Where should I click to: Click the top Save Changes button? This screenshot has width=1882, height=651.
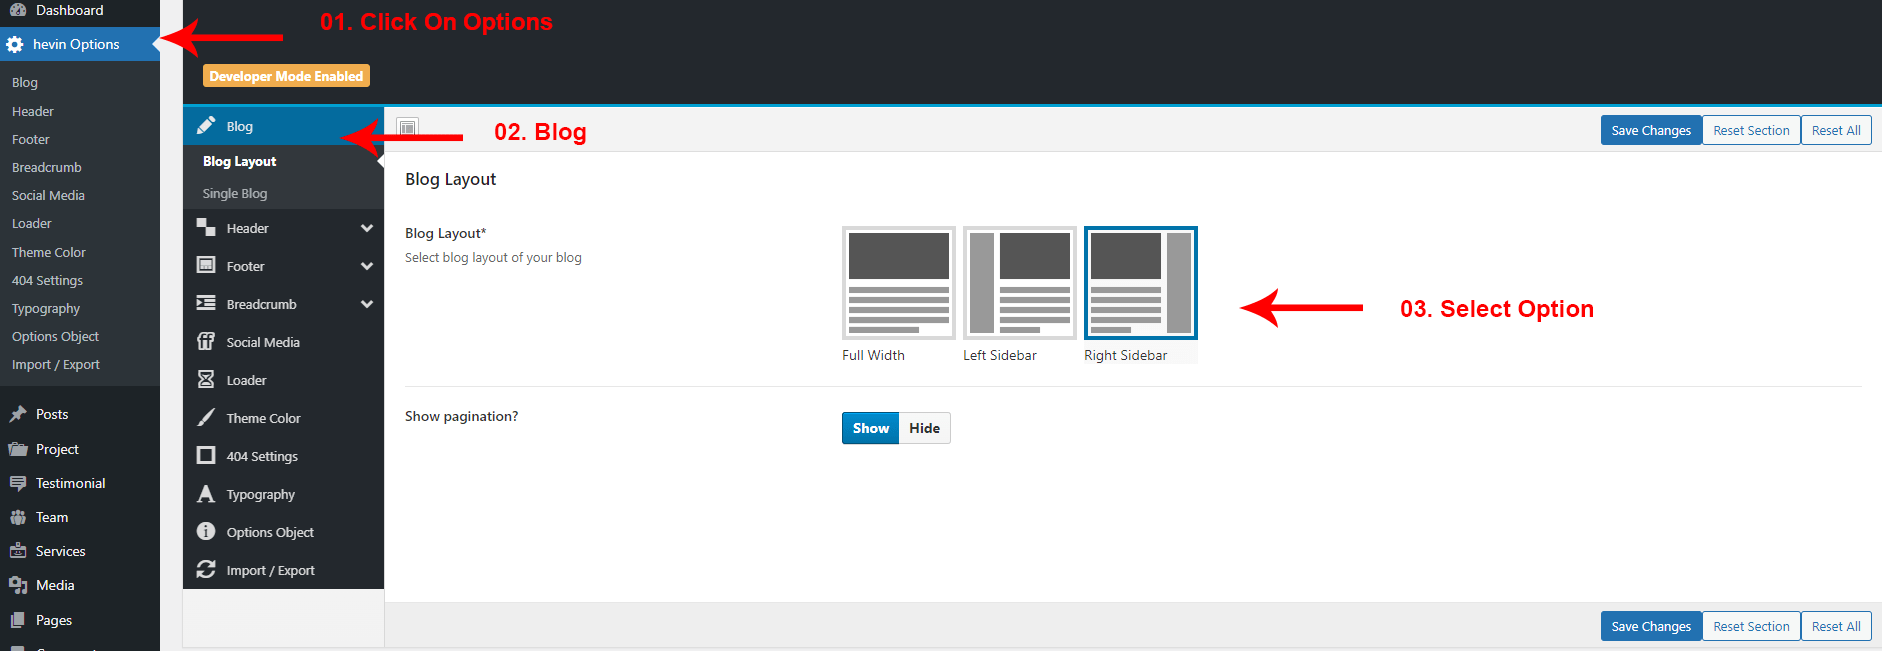(x=1650, y=131)
